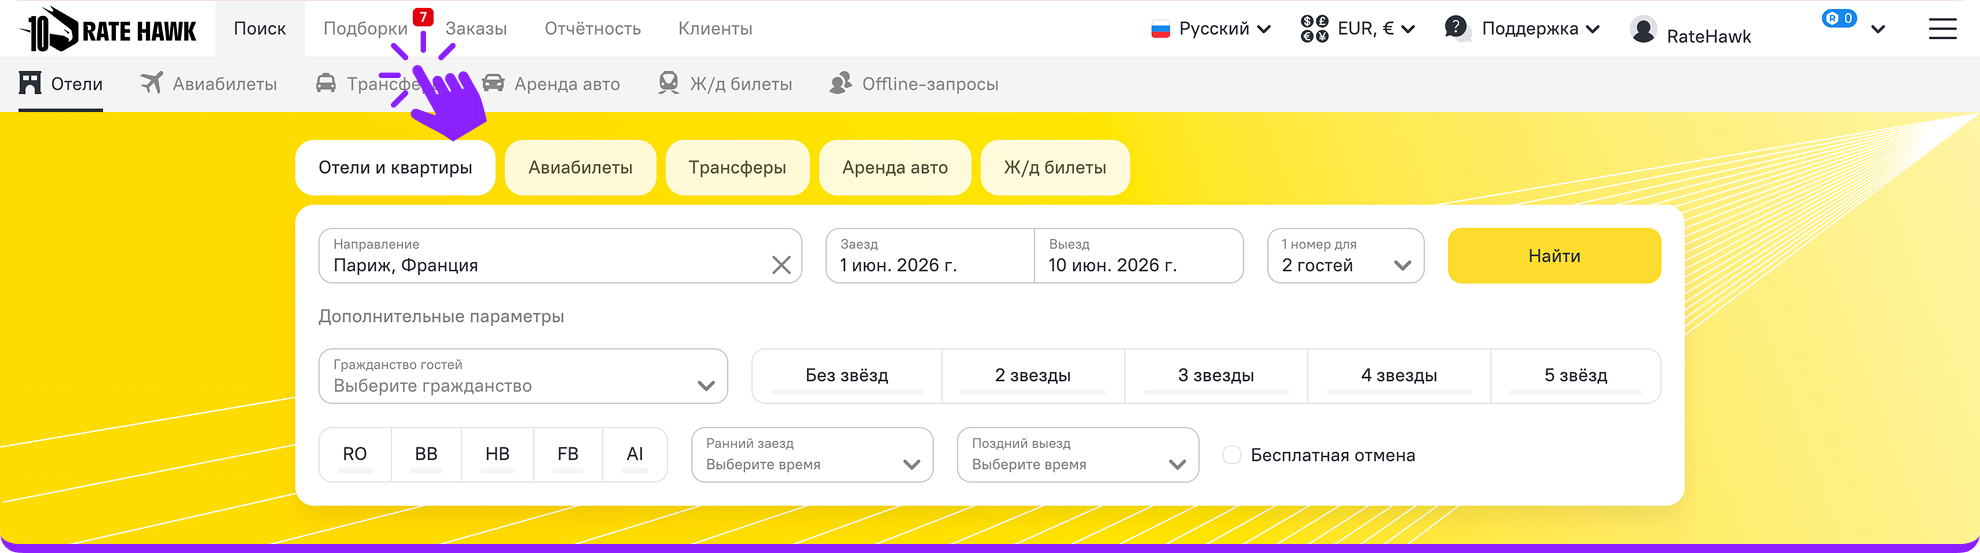Open the Заказы menu item
This screenshot has height=553, width=1980.
point(476,29)
